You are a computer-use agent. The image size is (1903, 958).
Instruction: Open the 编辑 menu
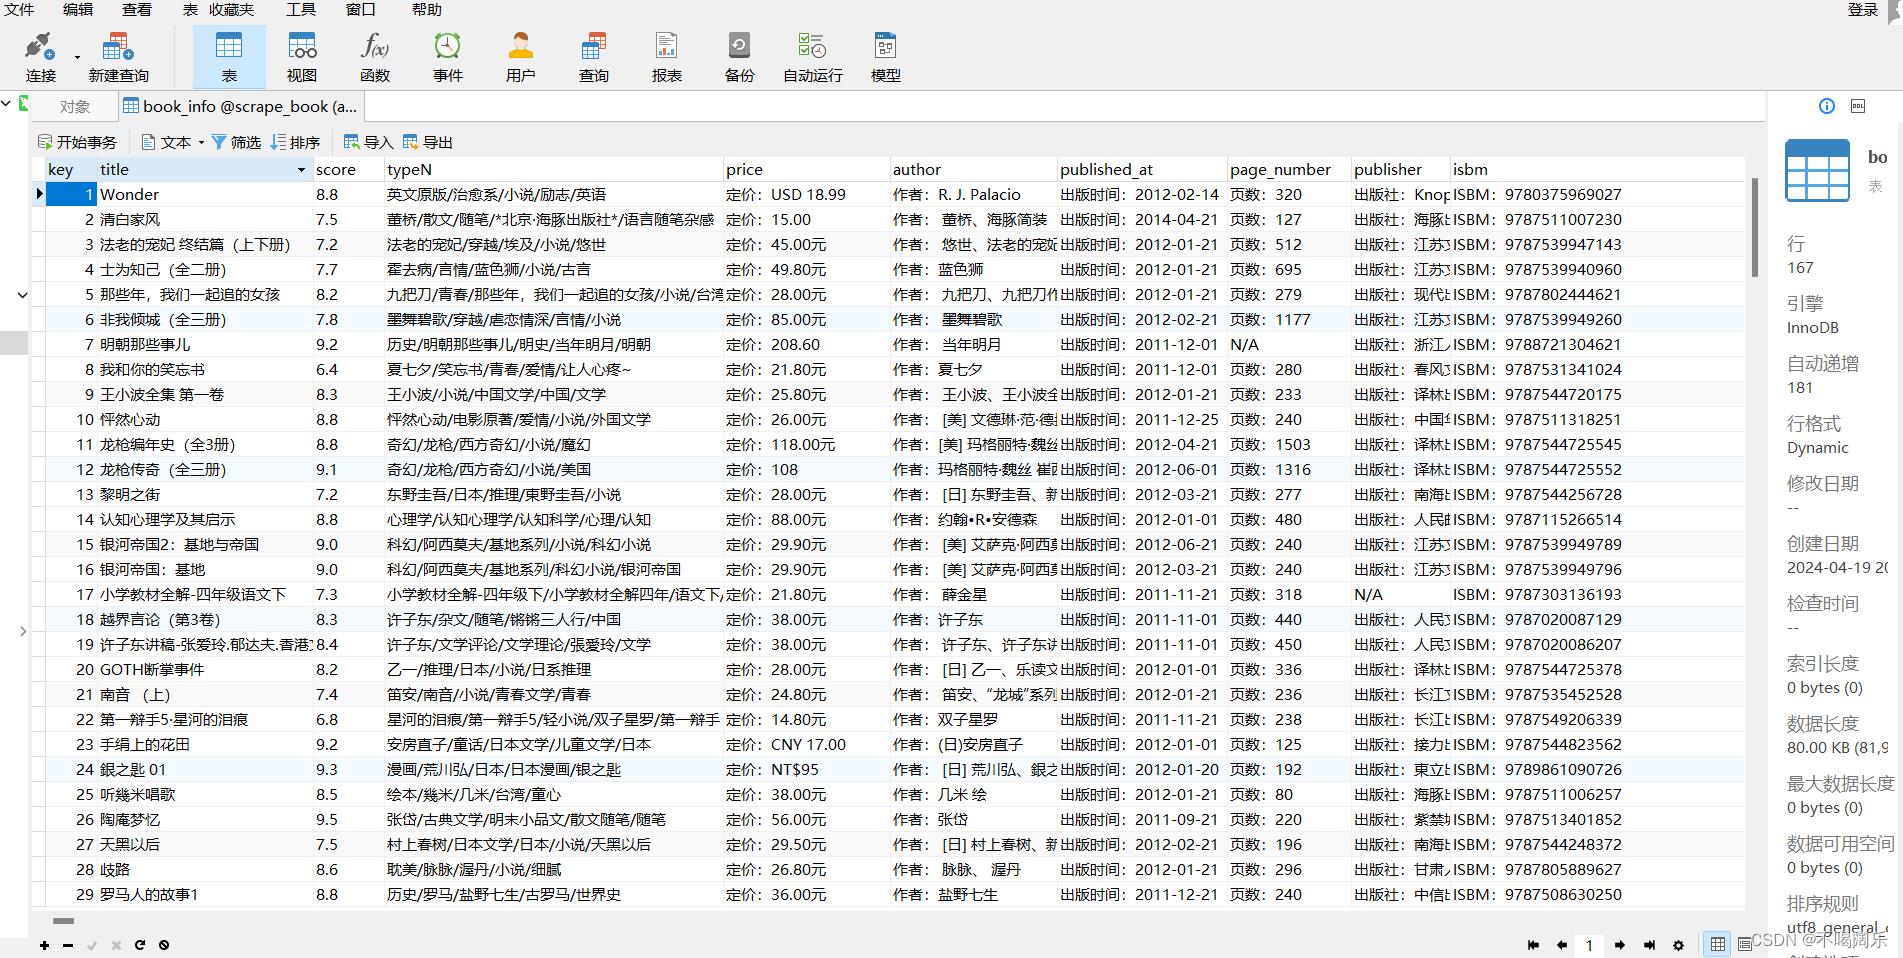(x=78, y=9)
